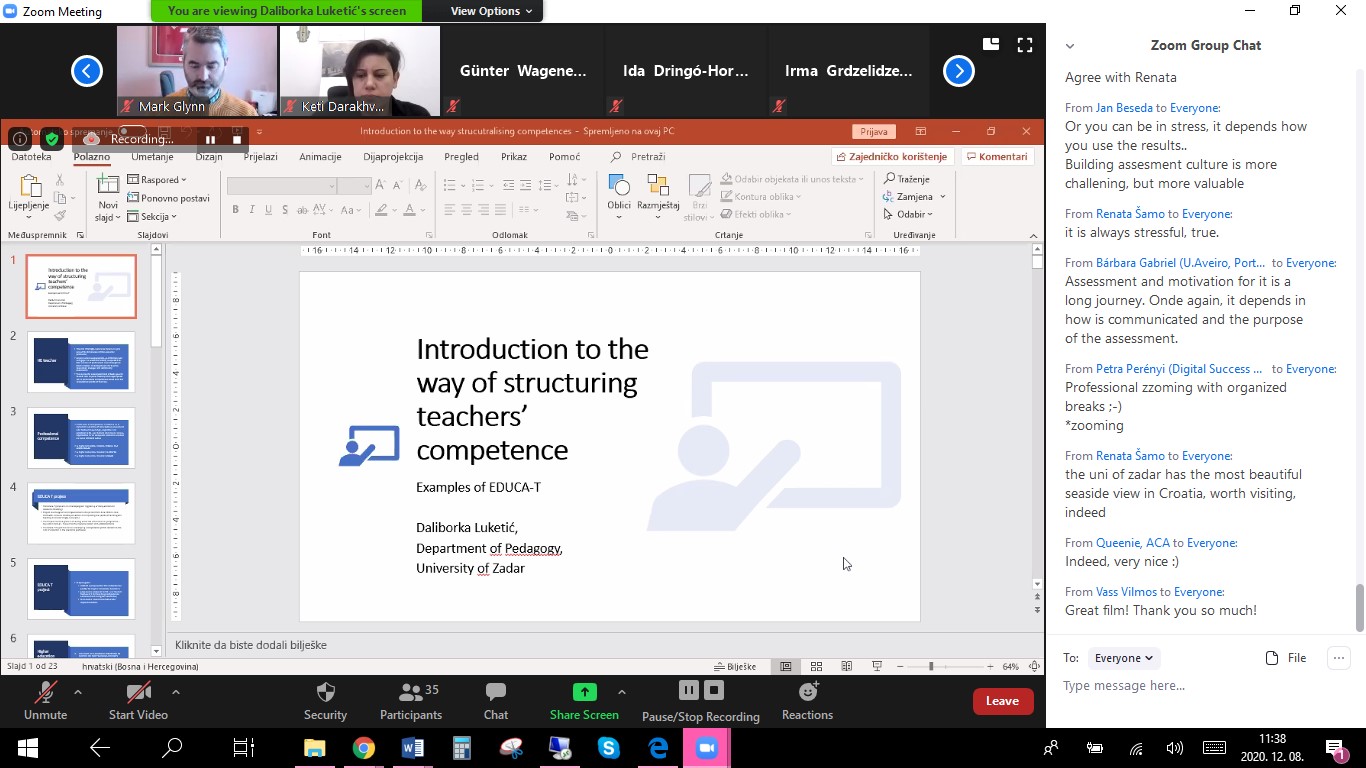Open the Reactions menu

[x=807, y=700]
